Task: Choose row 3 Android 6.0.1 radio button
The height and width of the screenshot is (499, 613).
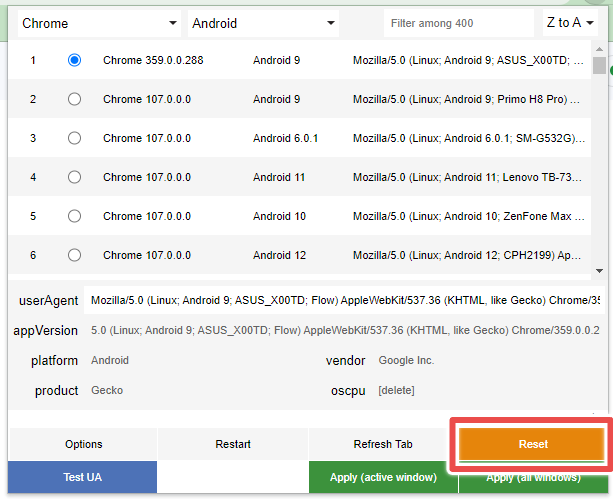Action: [74, 138]
